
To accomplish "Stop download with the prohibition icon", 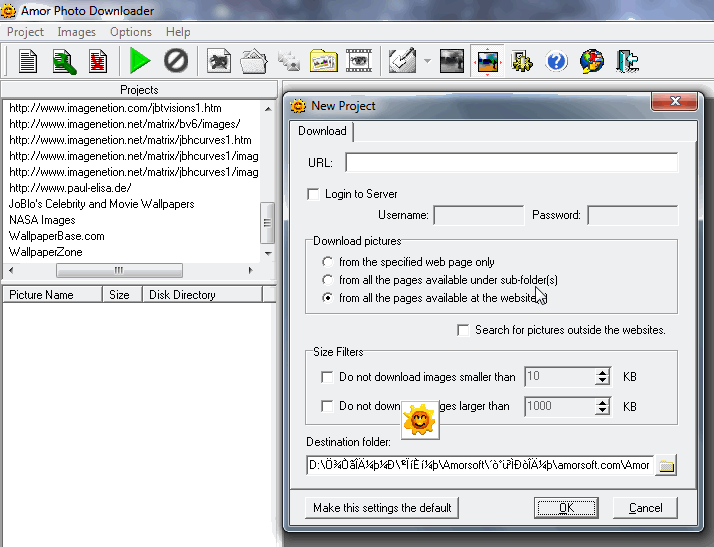I will coord(176,61).
